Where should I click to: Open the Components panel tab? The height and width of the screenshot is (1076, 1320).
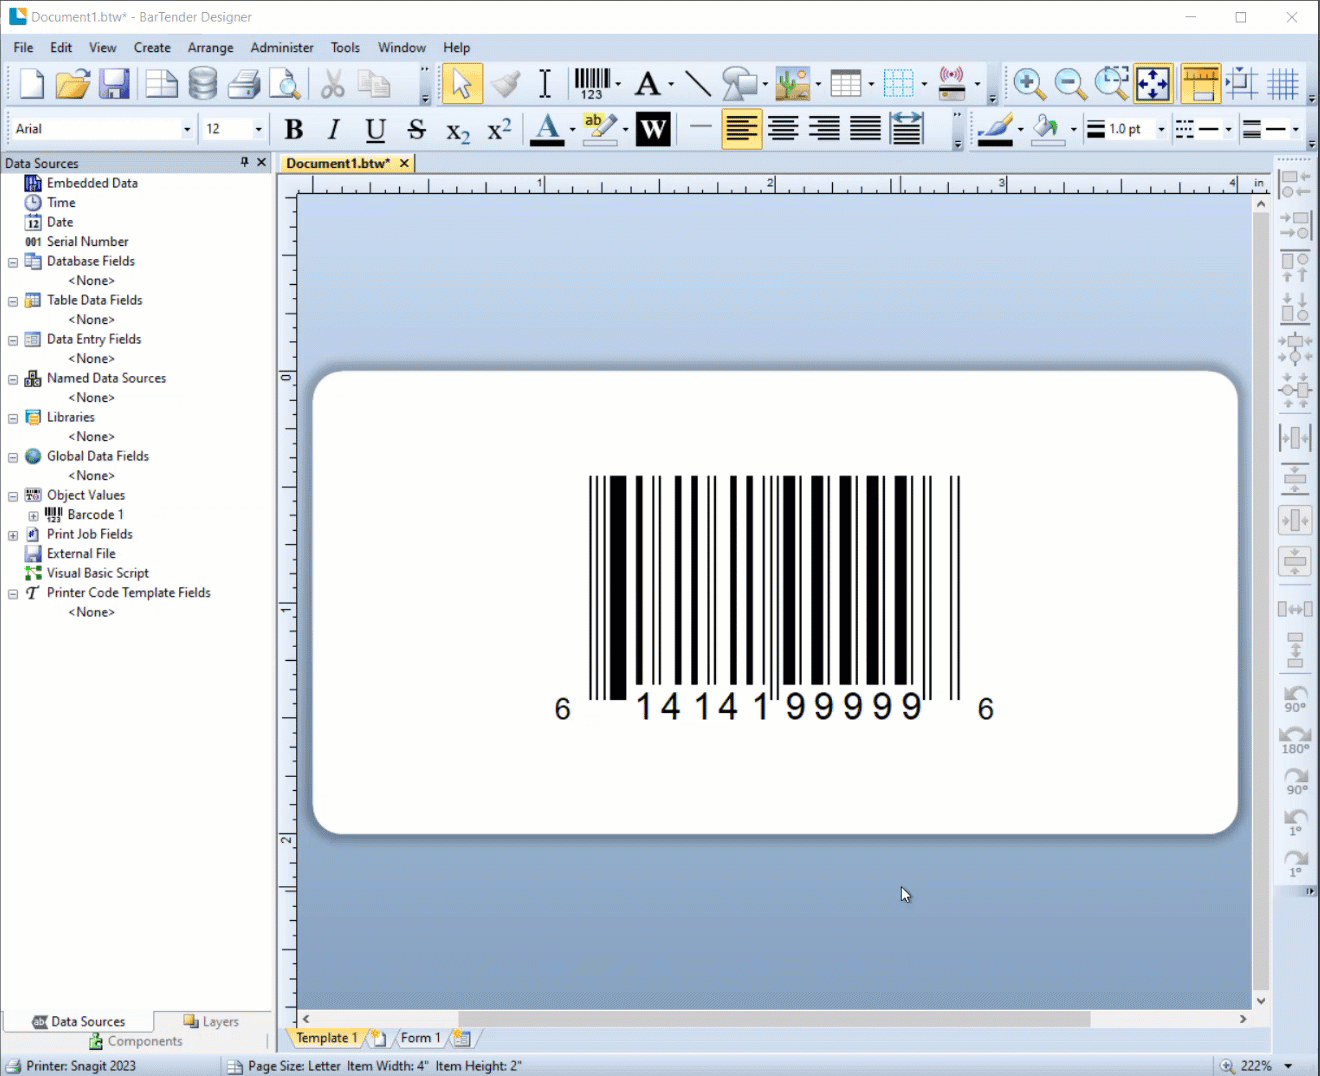pos(136,1041)
